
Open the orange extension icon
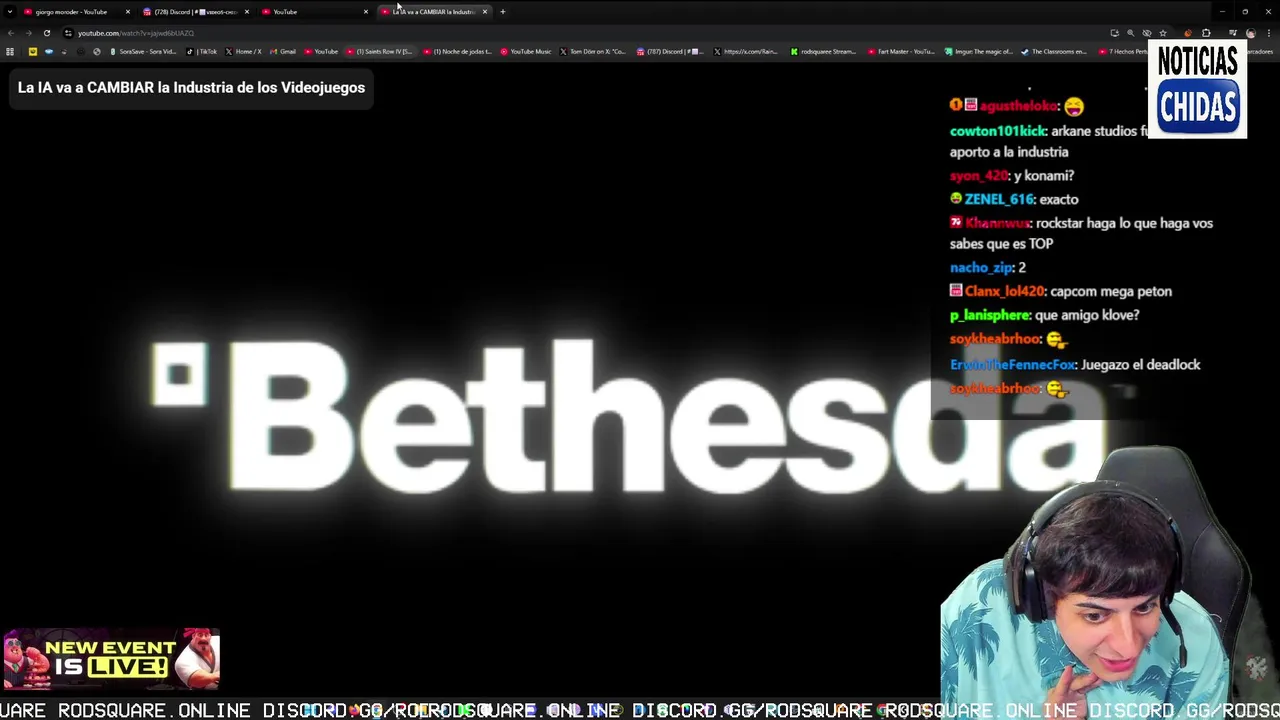click(1188, 33)
